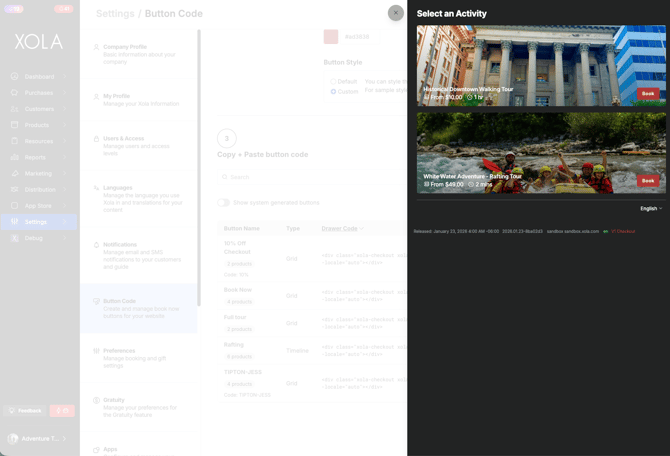Click the Book Now row name

click(238, 290)
